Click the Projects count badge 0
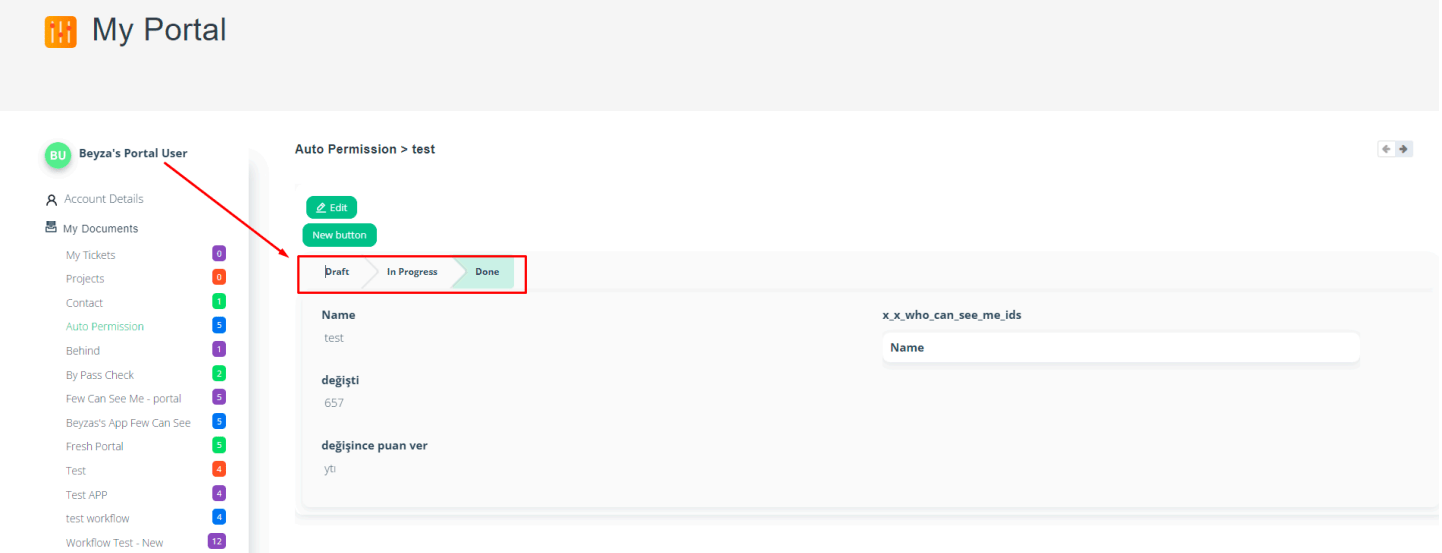1442x553 pixels. pyautogui.click(x=219, y=277)
